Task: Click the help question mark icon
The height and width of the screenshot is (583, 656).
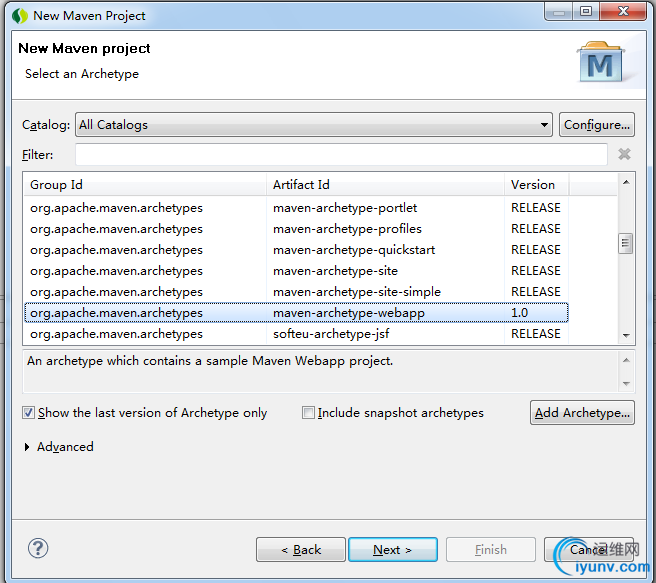Action: 38,548
